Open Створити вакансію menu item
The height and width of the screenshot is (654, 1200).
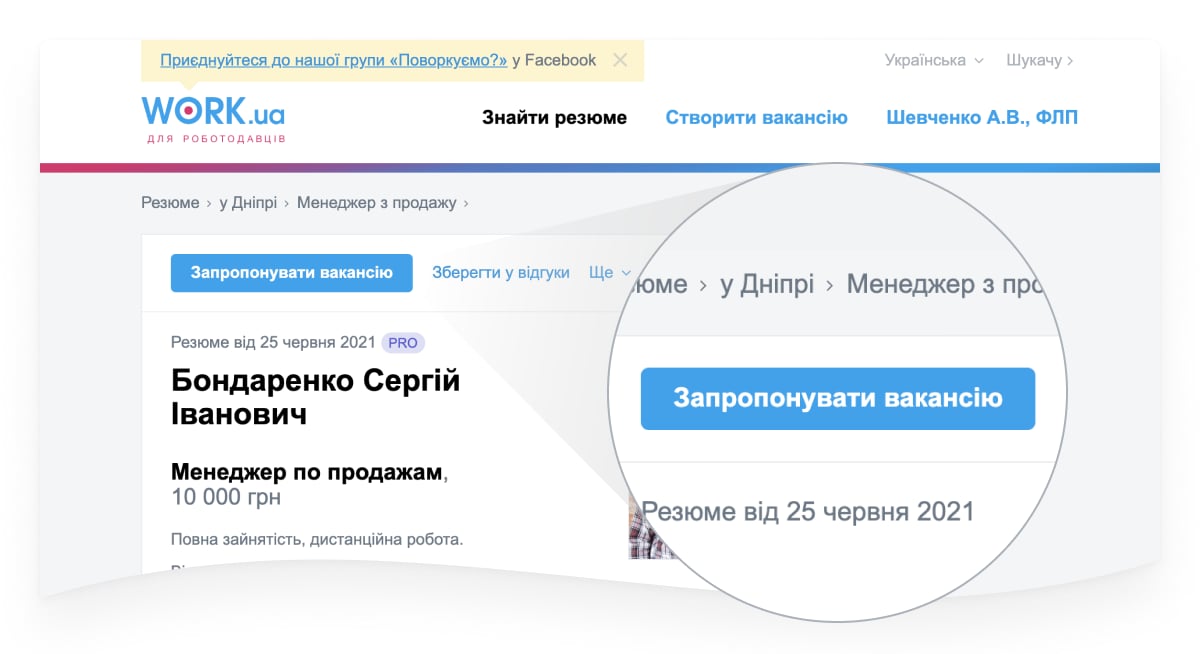[756, 118]
